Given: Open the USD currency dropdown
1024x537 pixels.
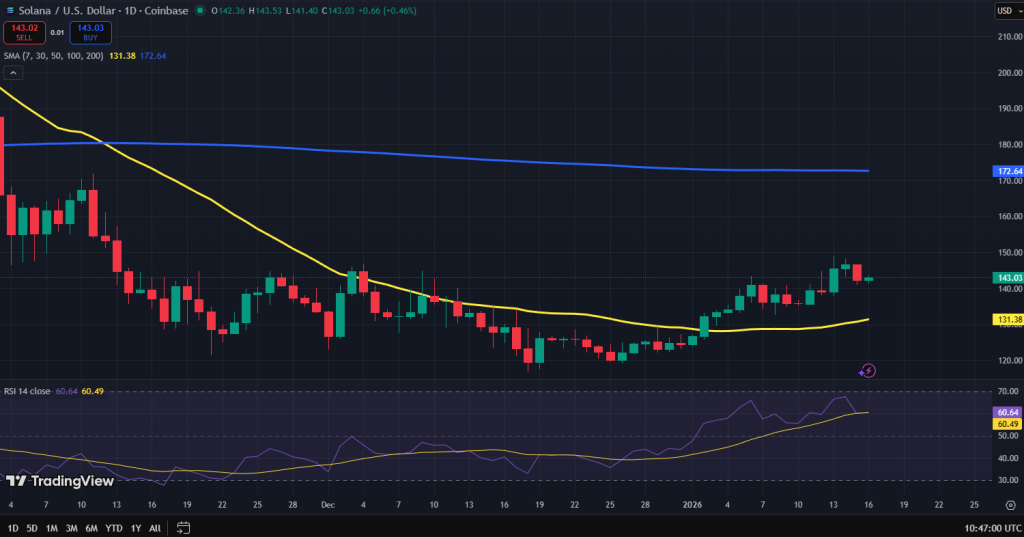Looking at the screenshot, I should (x=1009, y=10).
